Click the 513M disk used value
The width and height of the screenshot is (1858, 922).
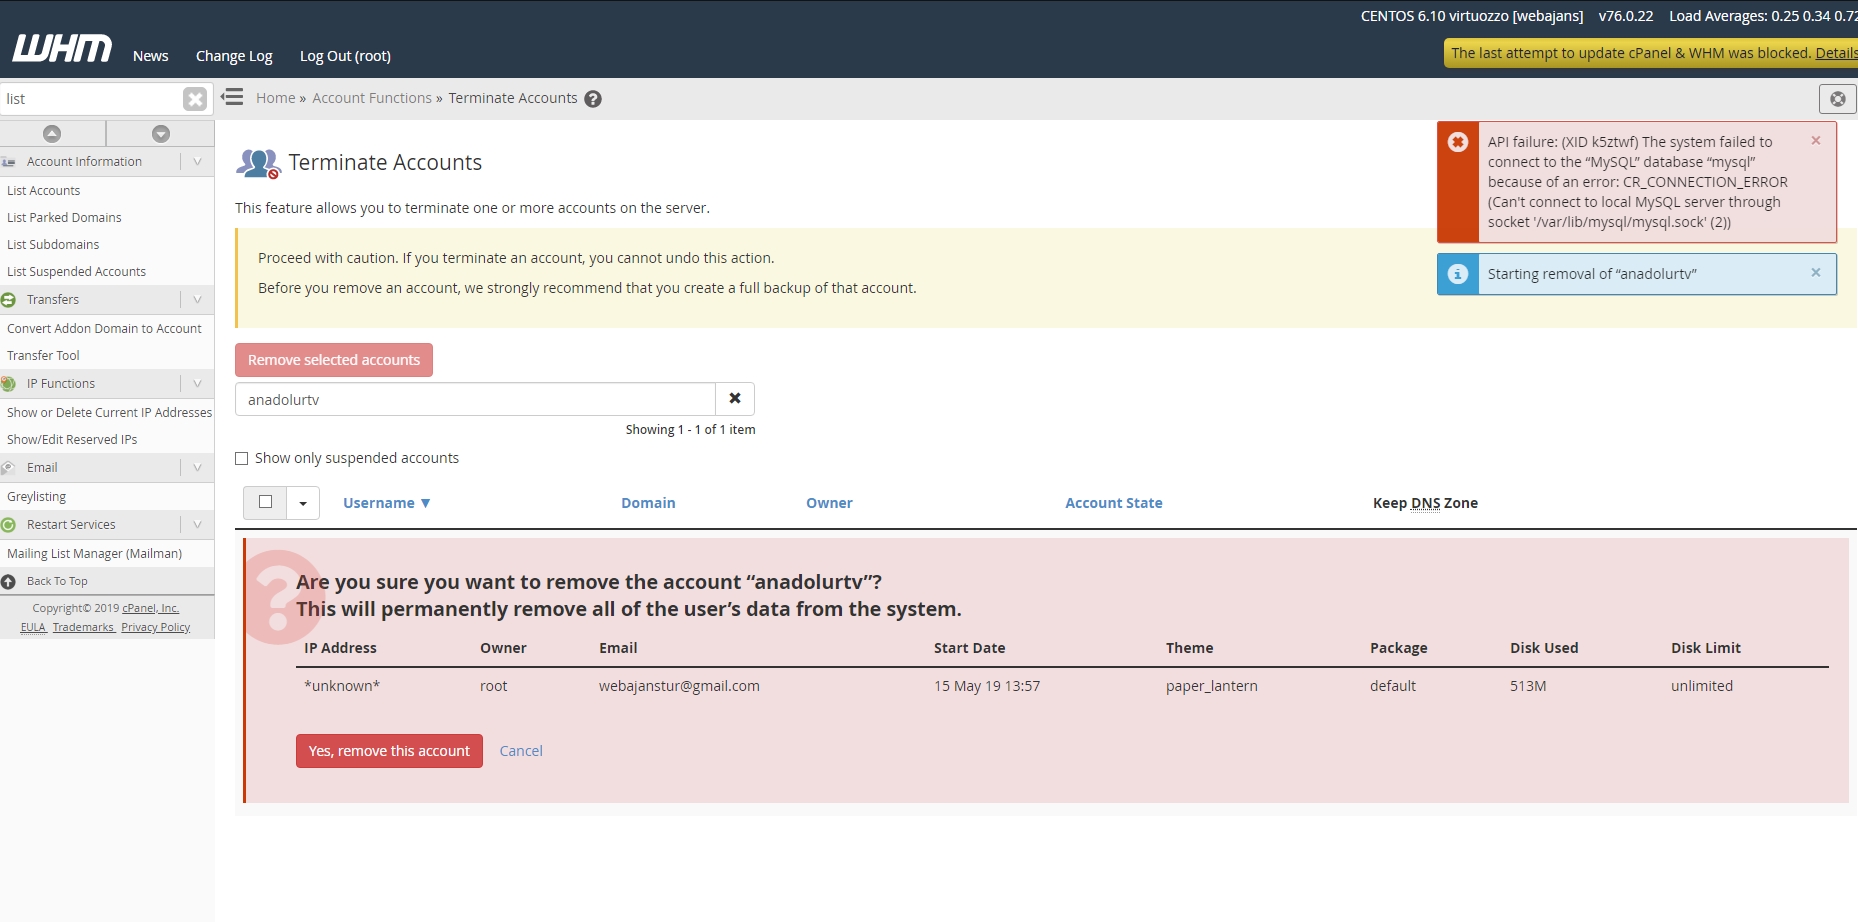tap(1528, 686)
